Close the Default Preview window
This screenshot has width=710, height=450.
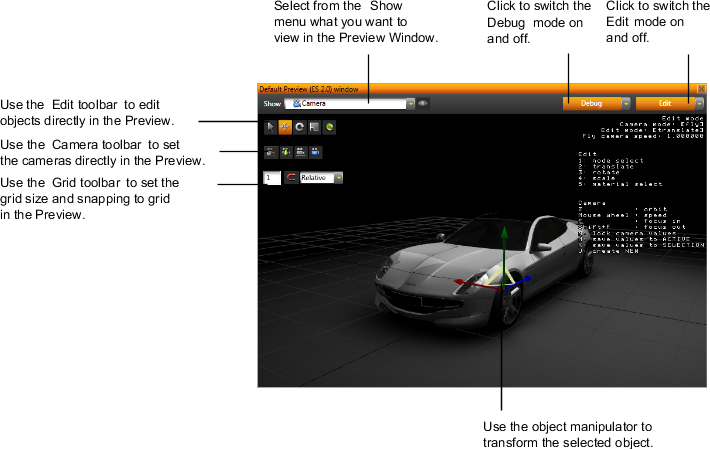click(x=700, y=89)
